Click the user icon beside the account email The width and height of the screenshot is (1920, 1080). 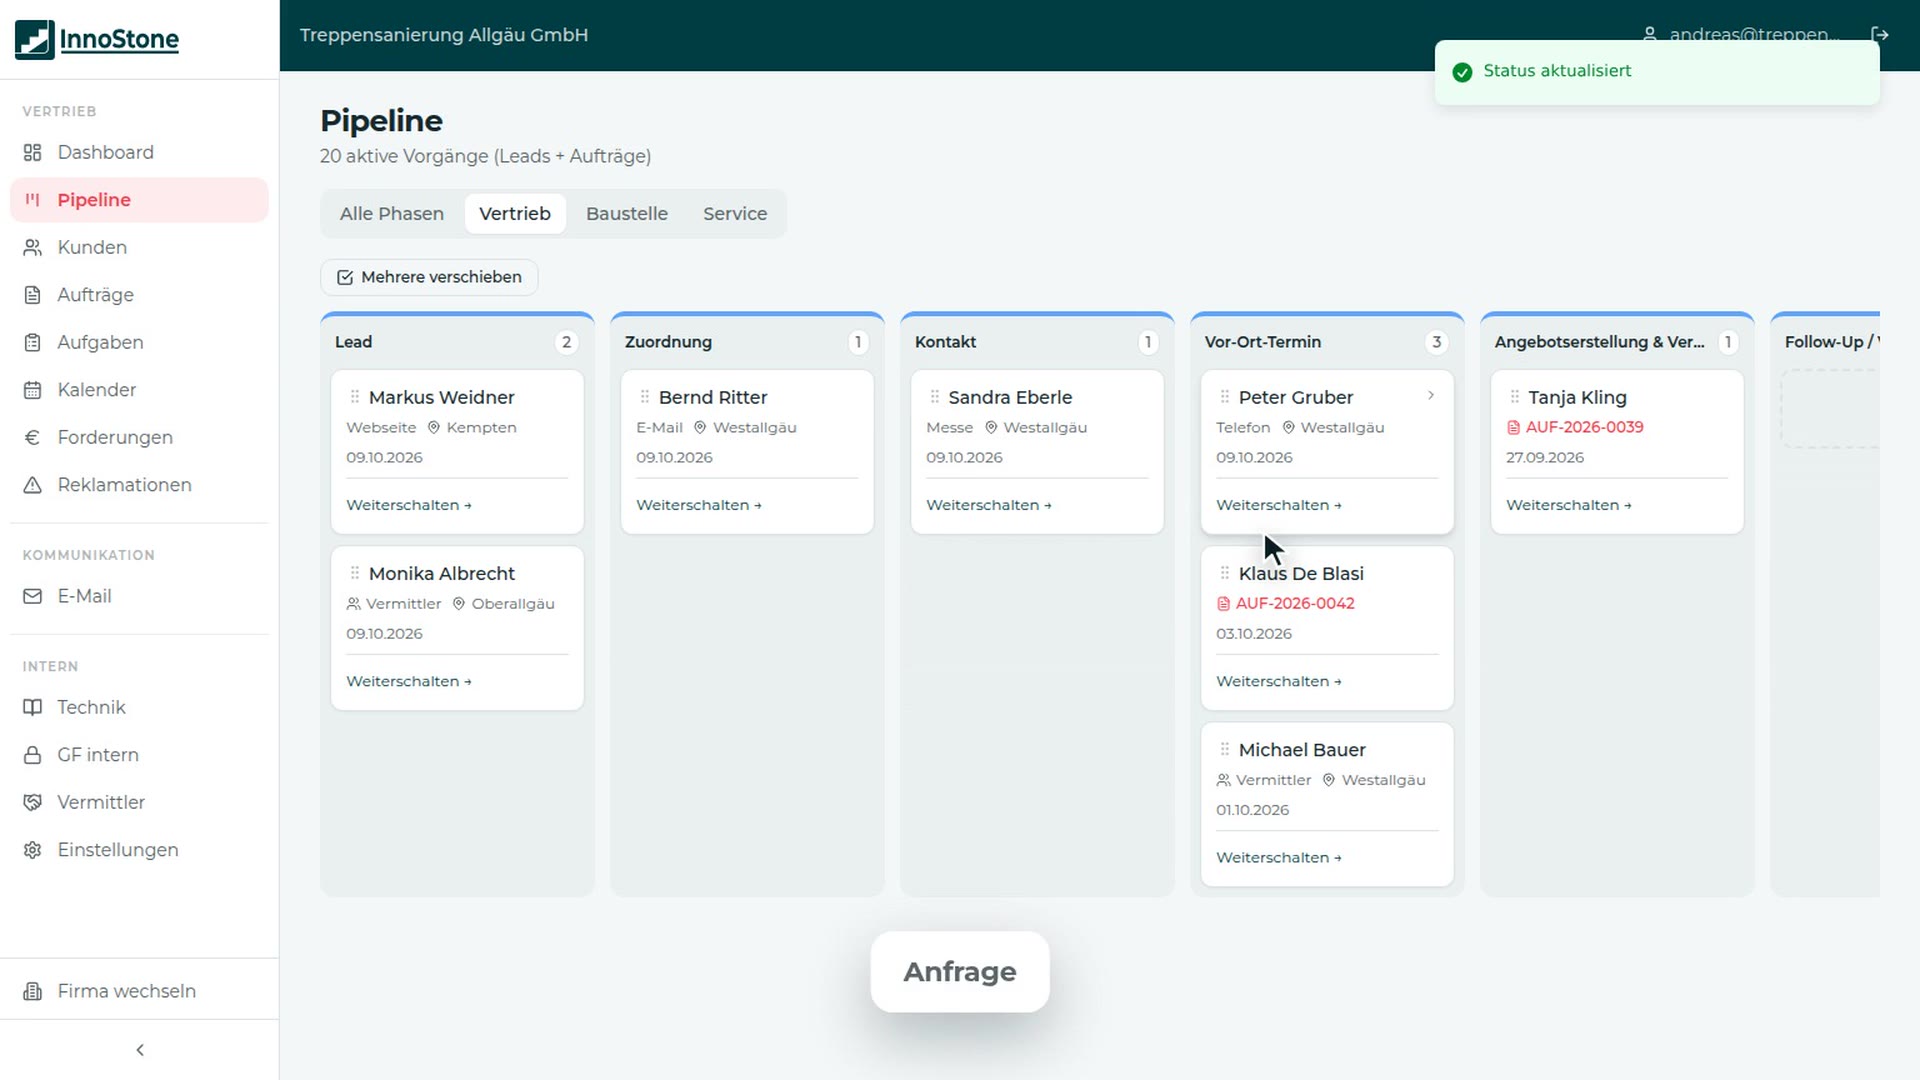point(1650,35)
